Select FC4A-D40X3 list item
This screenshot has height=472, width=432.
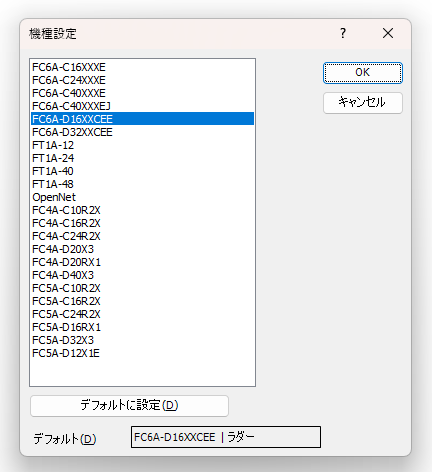142,275
